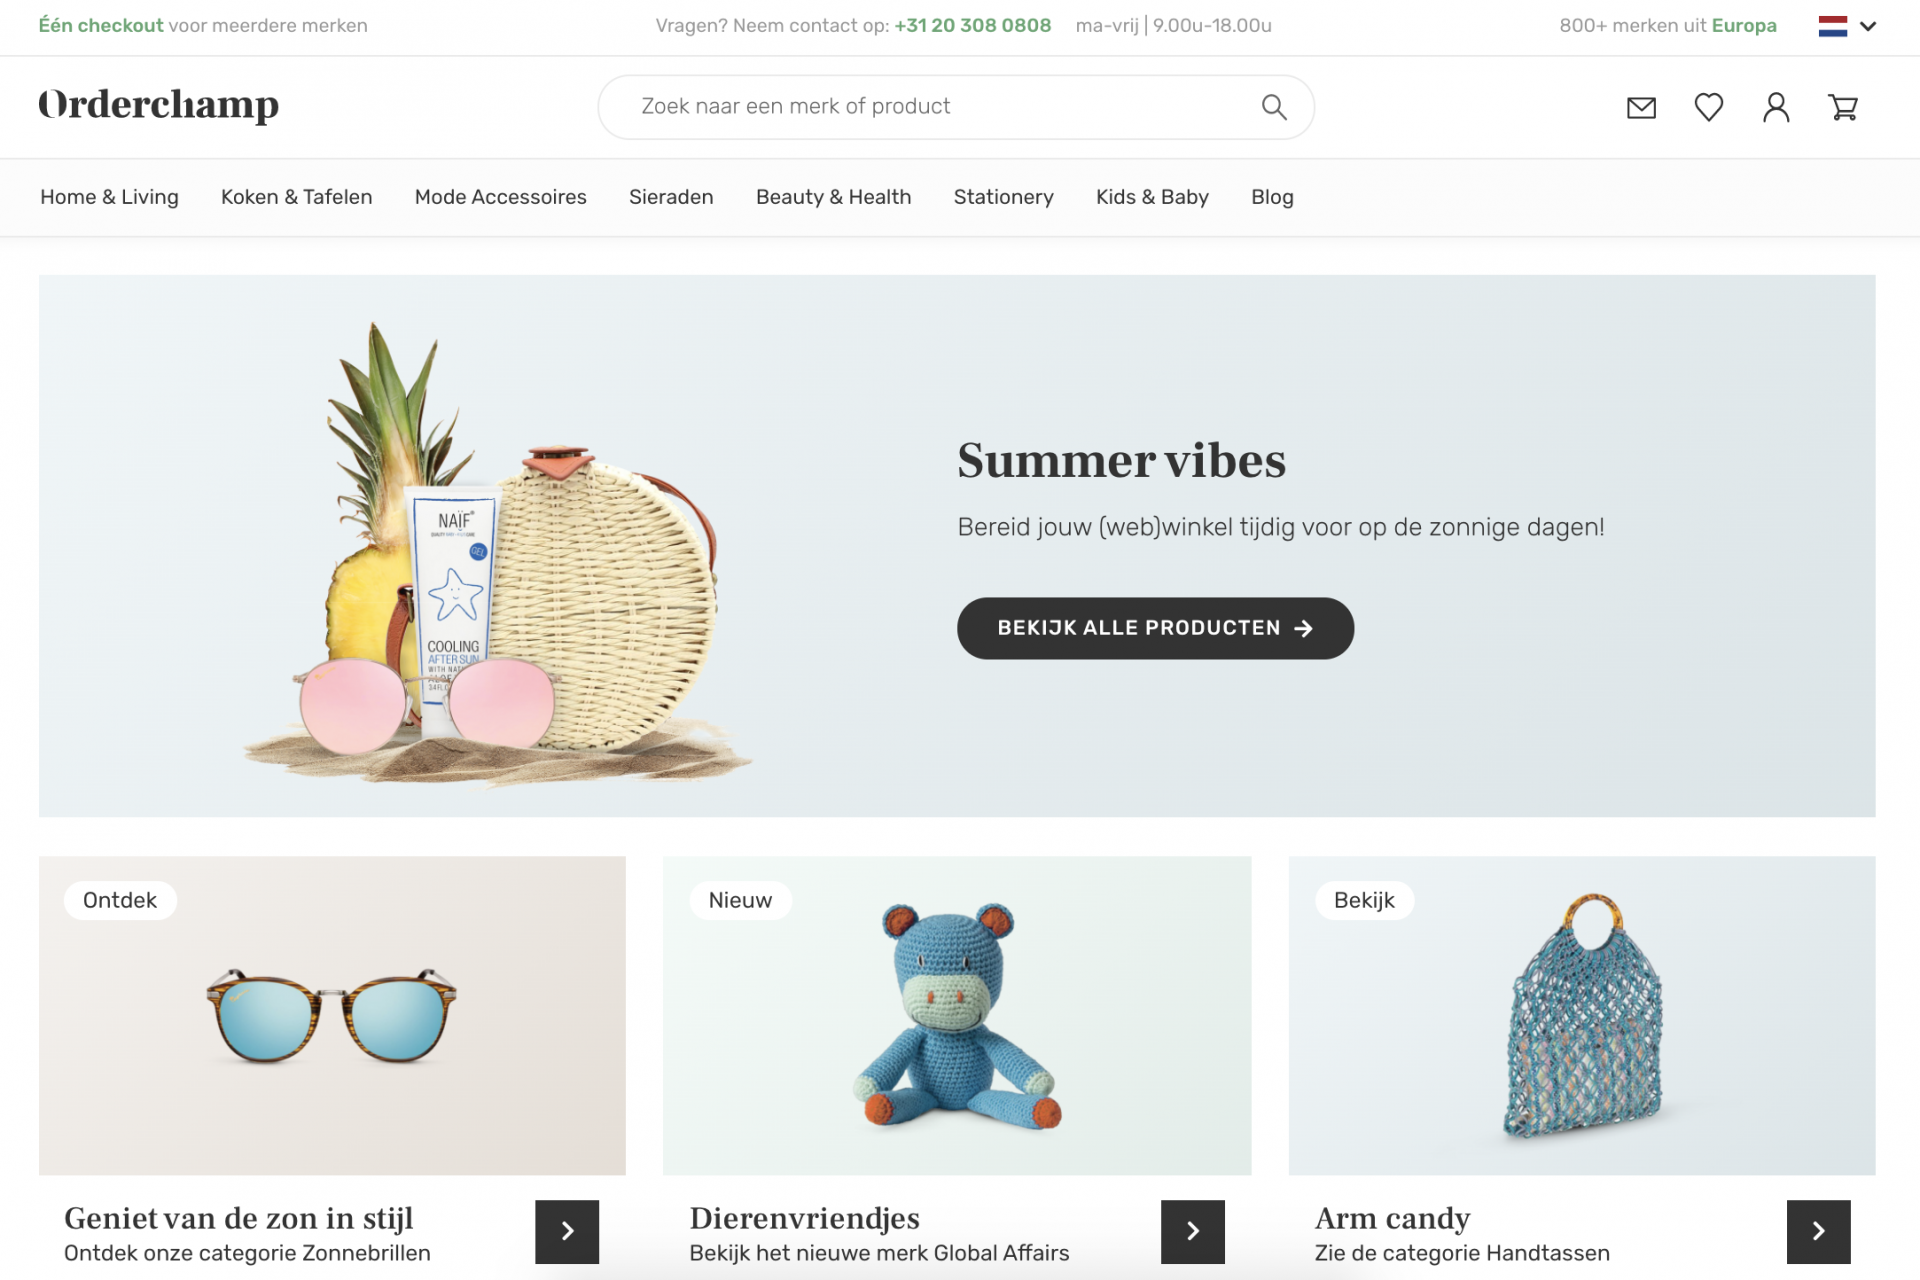Screen dimensions: 1920x1280
Task: Open the Sieraden category
Action: pos(671,197)
